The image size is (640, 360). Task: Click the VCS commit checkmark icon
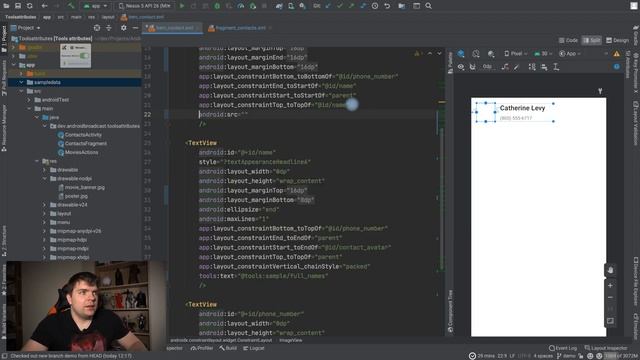click(340, 6)
